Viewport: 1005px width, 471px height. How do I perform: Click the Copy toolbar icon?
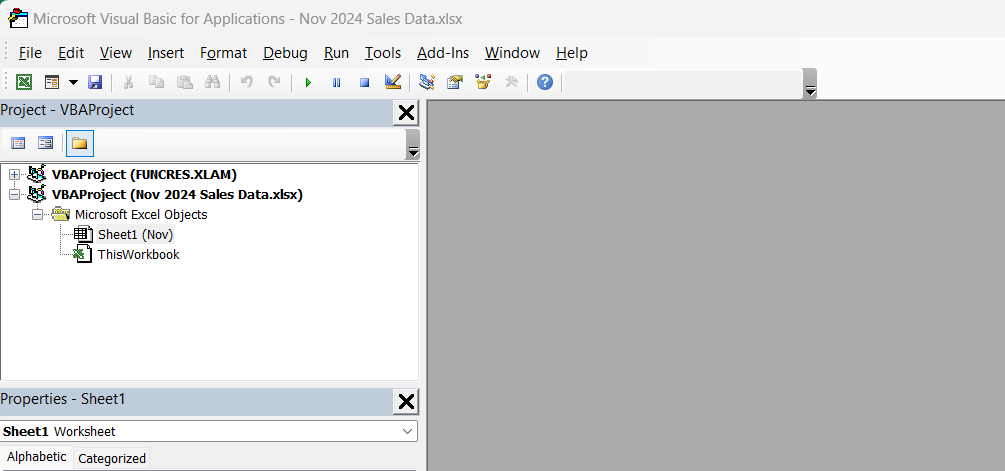(x=156, y=82)
